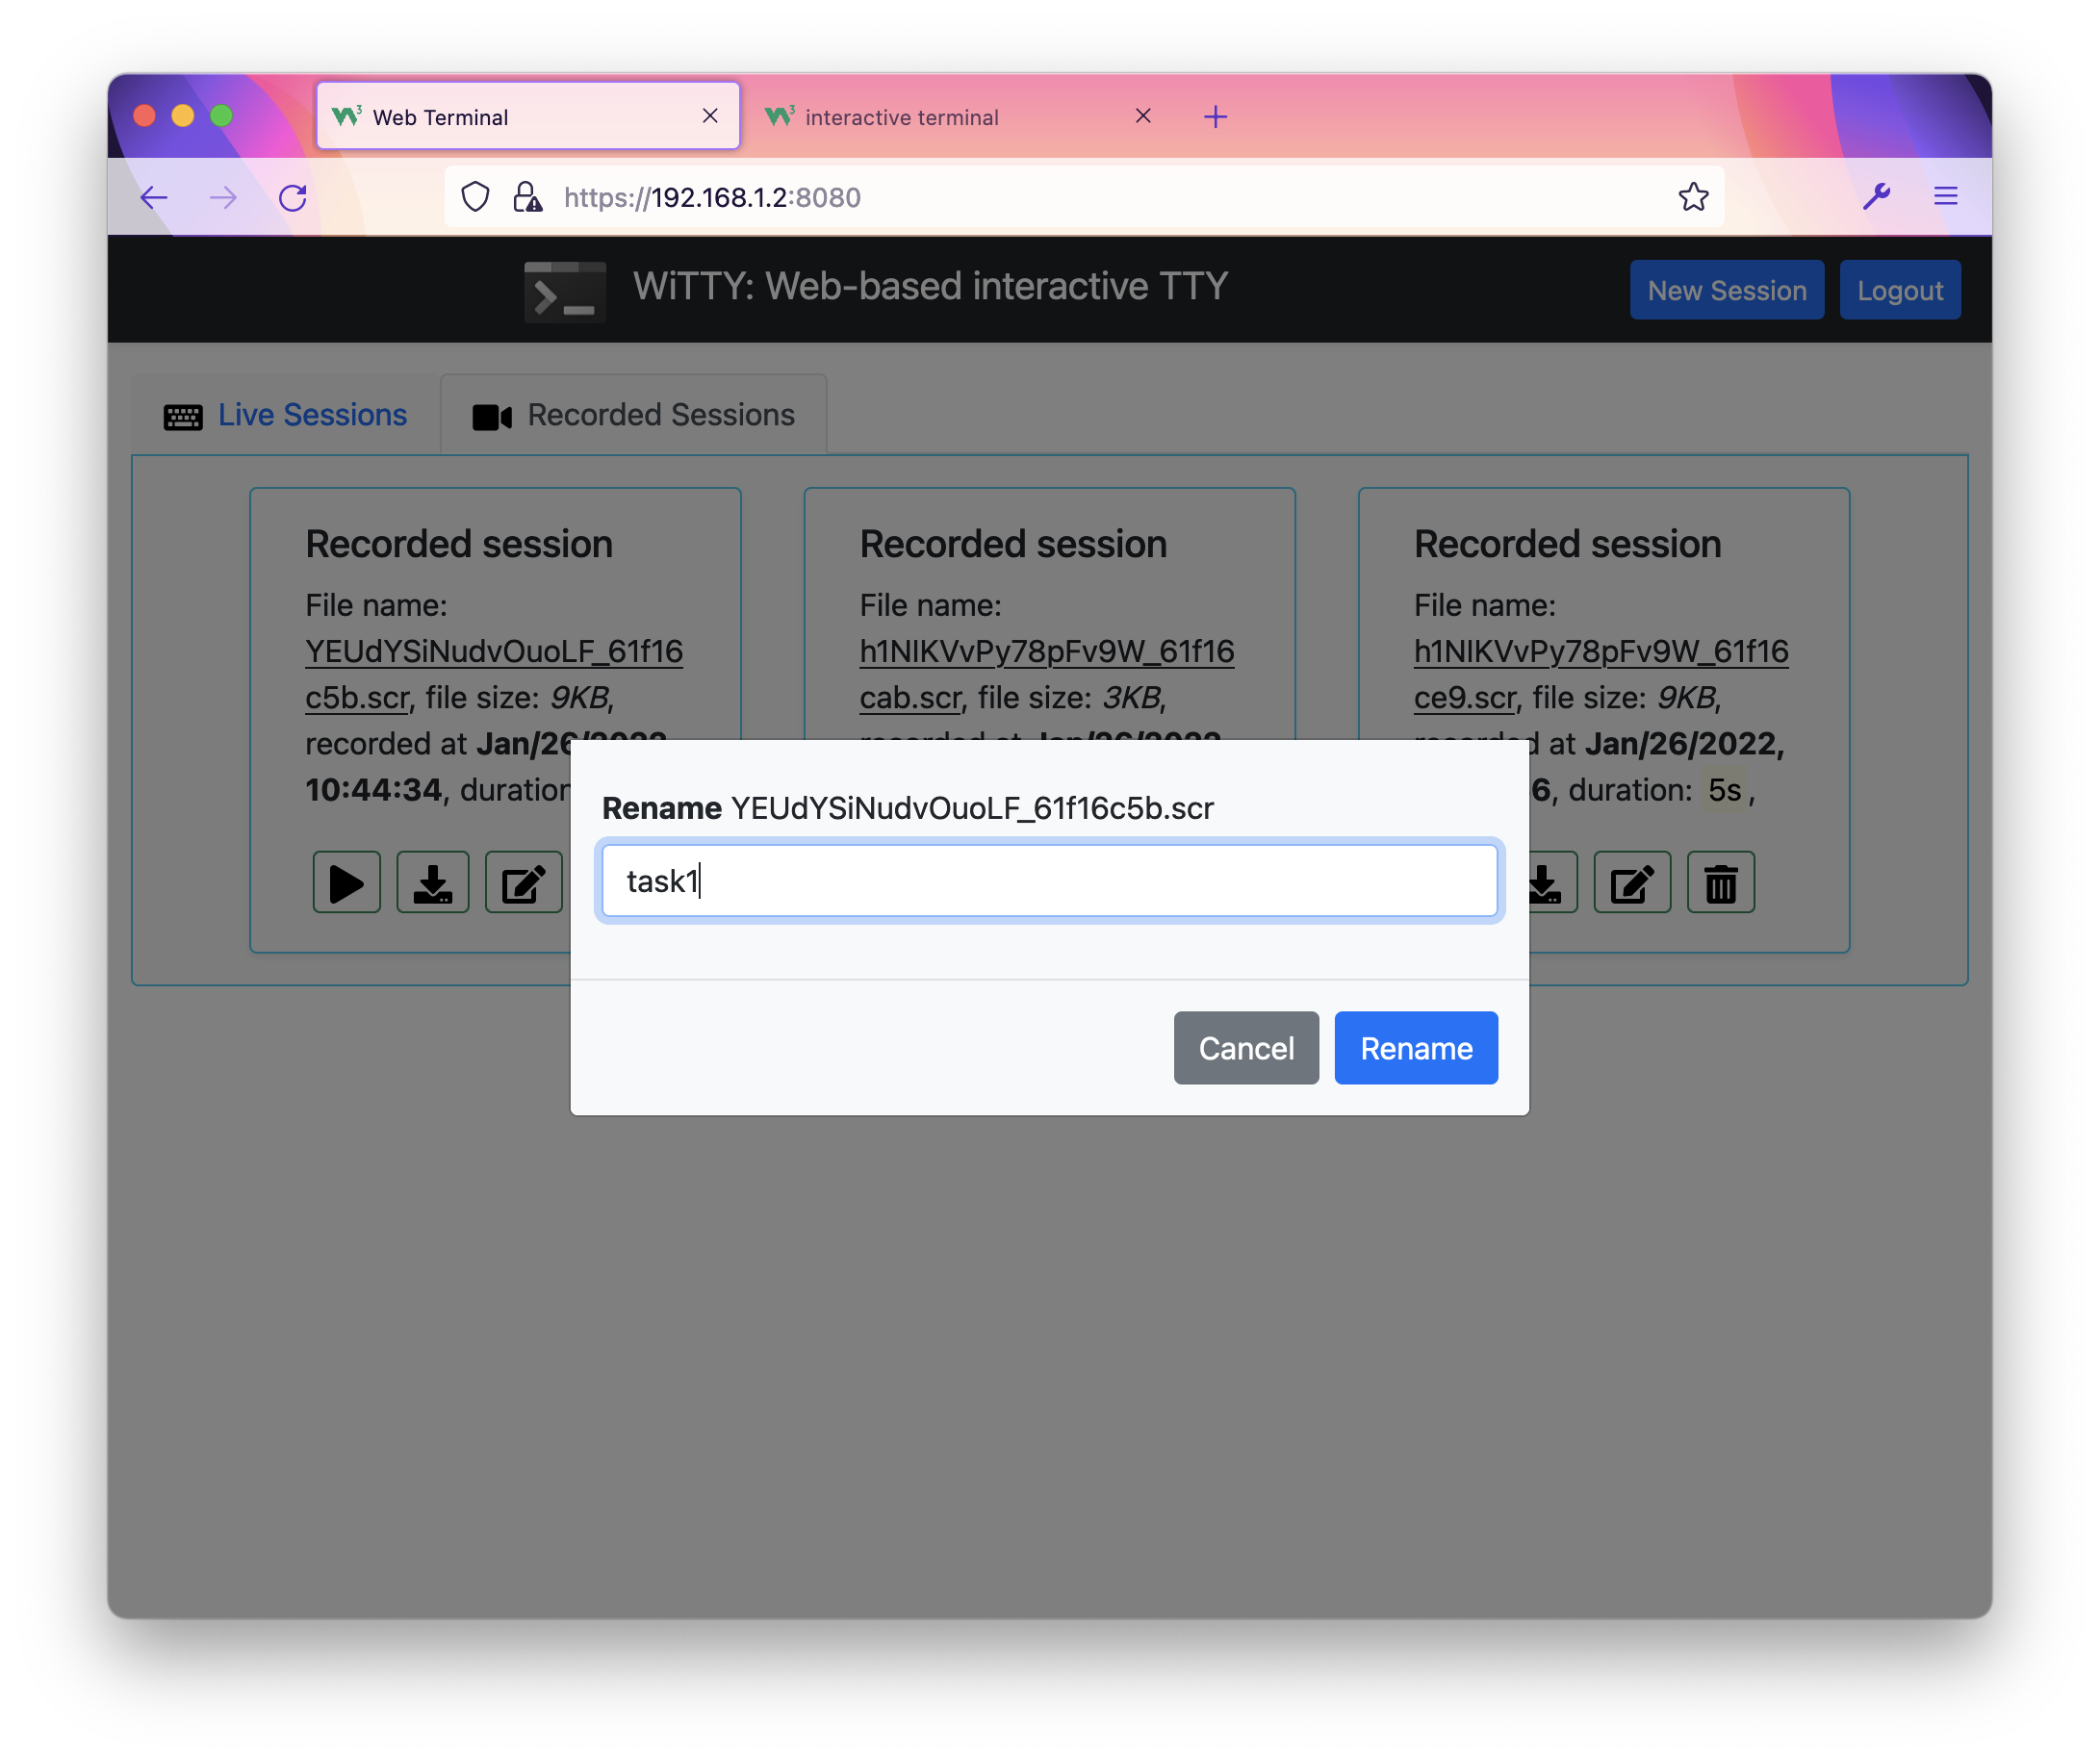The width and height of the screenshot is (2100, 1761).
Task: Reload the current page
Action: pyautogui.click(x=292, y=197)
